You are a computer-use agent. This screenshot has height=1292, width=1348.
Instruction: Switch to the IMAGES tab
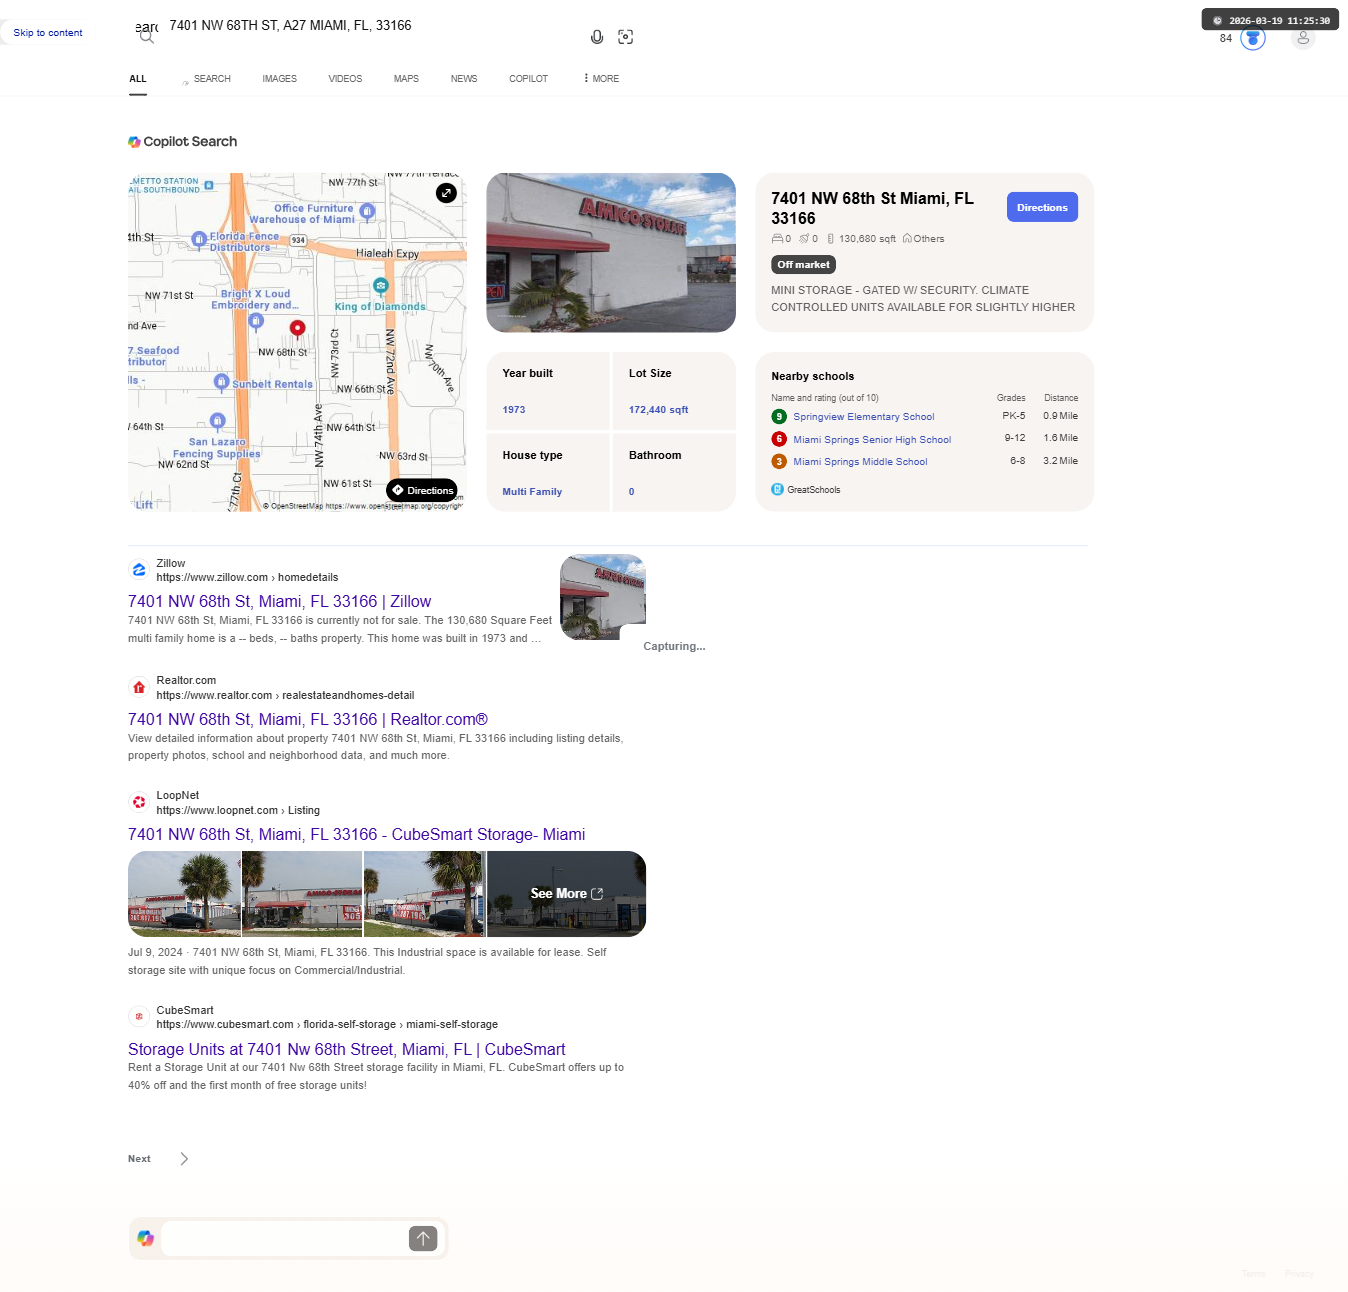tap(280, 79)
